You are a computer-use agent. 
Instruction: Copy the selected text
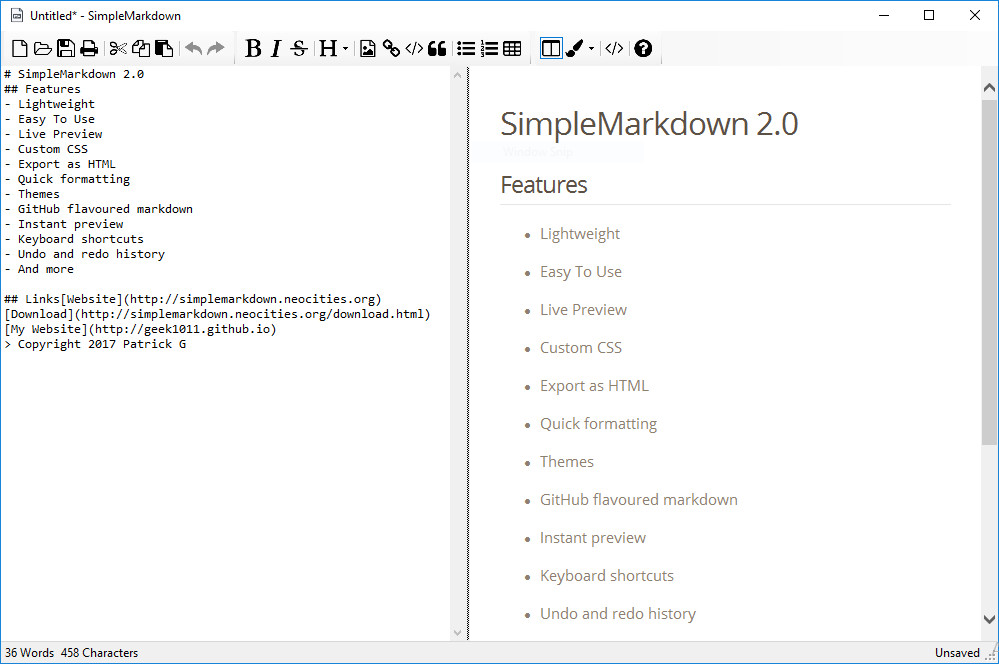click(x=141, y=48)
